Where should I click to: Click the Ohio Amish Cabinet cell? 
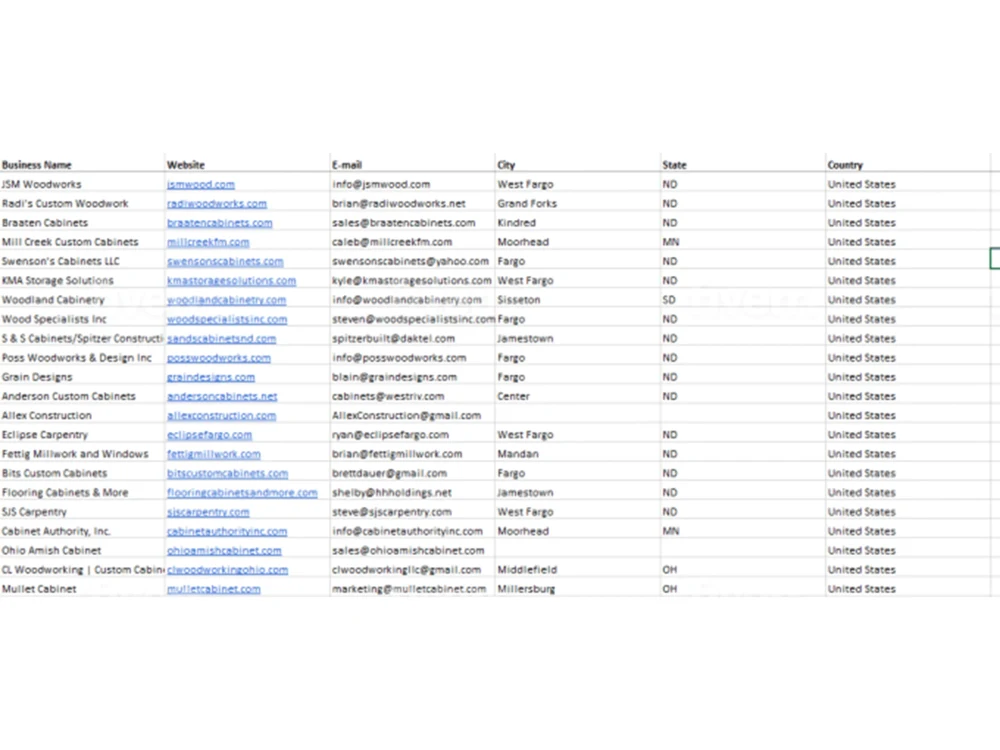tap(82, 550)
